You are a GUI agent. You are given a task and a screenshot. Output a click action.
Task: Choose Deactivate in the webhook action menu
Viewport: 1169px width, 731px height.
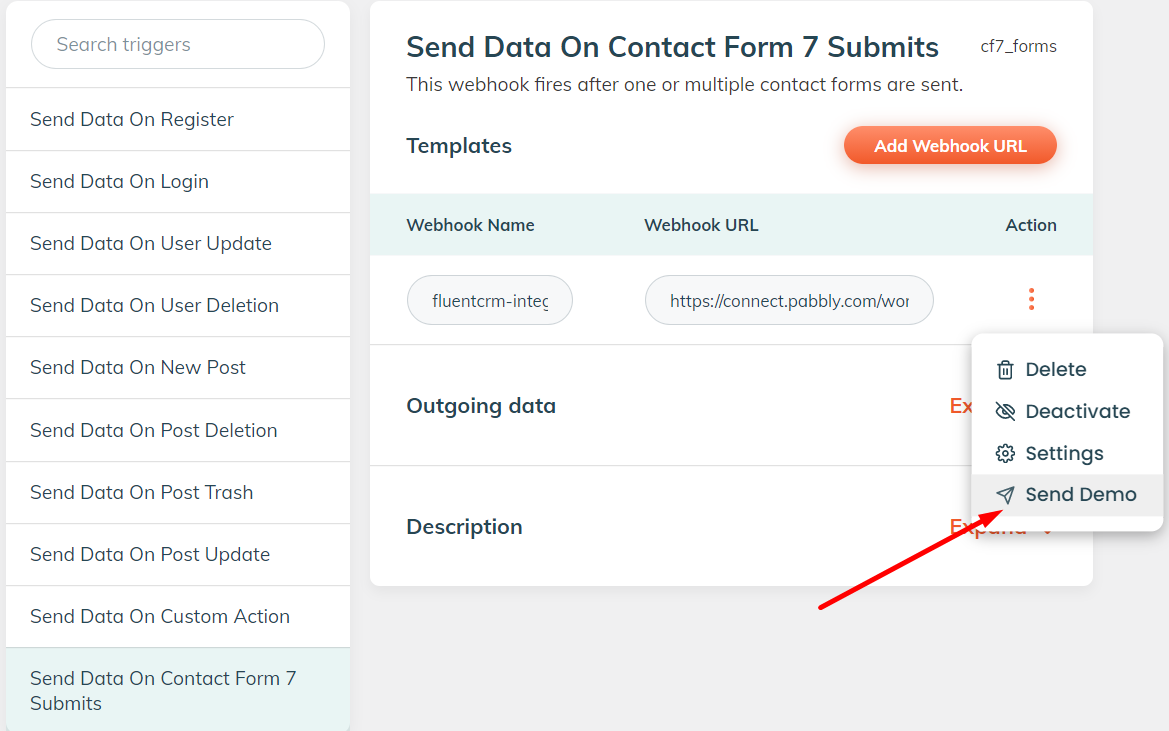click(x=1077, y=412)
